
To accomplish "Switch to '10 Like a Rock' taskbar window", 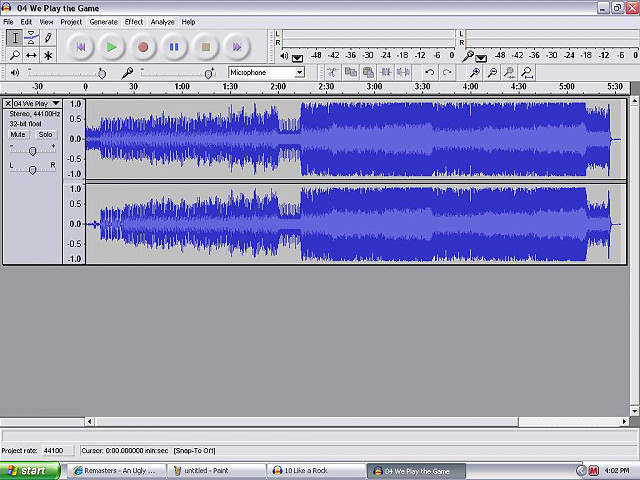I will click(x=316, y=471).
